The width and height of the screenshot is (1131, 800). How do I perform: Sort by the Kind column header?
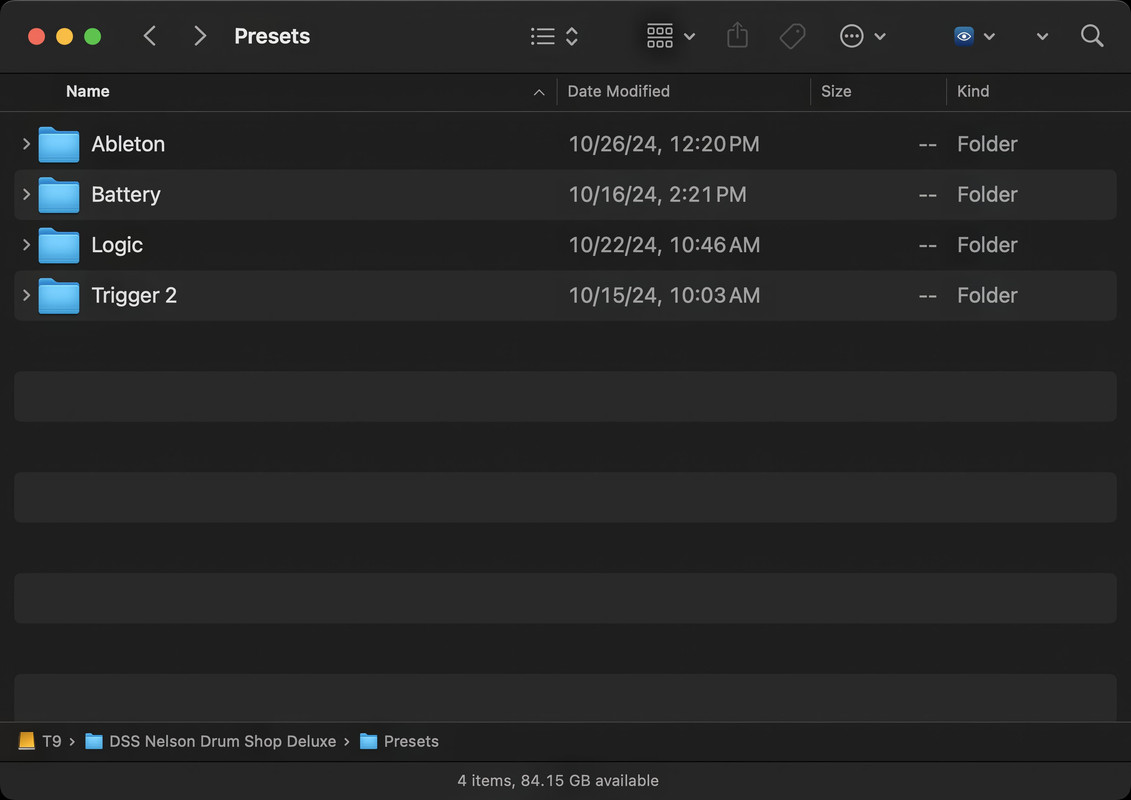[x=972, y=91]
